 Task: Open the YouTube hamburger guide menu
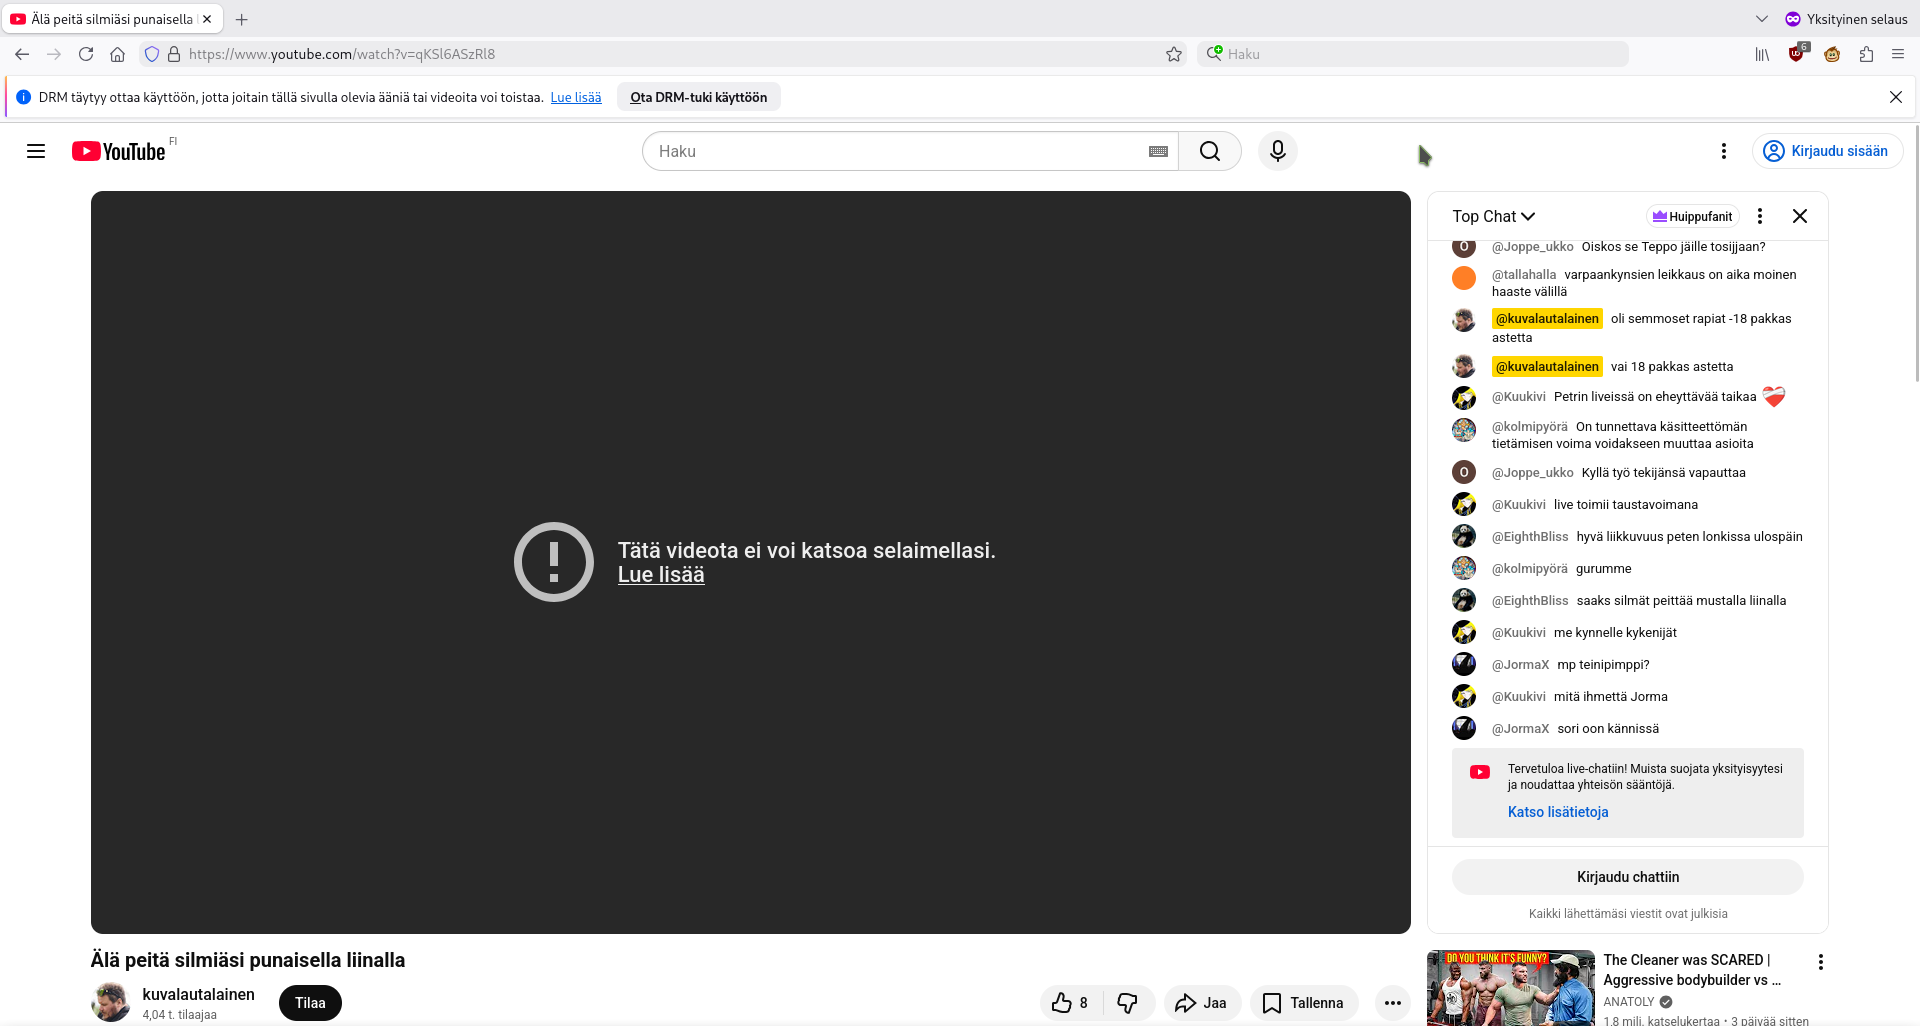[x=36, y=151]
